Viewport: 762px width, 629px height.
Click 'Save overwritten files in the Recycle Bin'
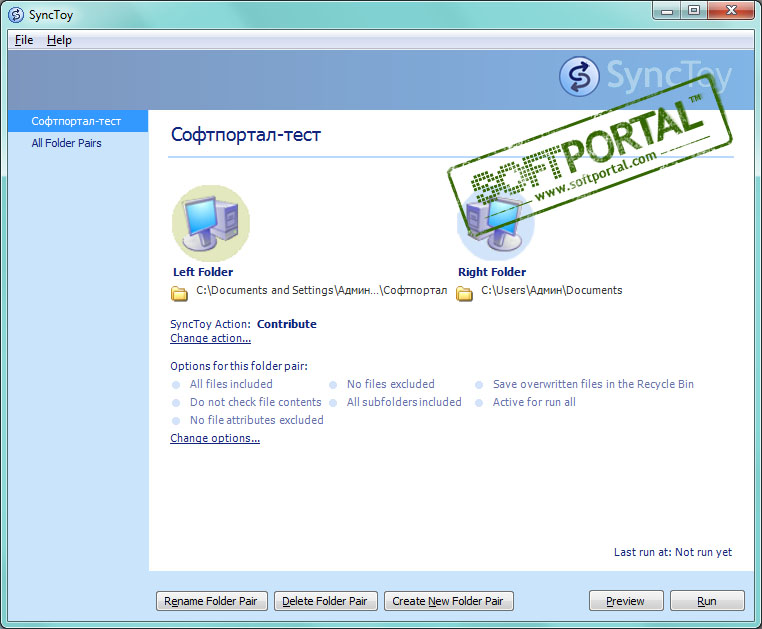[593, 384]
